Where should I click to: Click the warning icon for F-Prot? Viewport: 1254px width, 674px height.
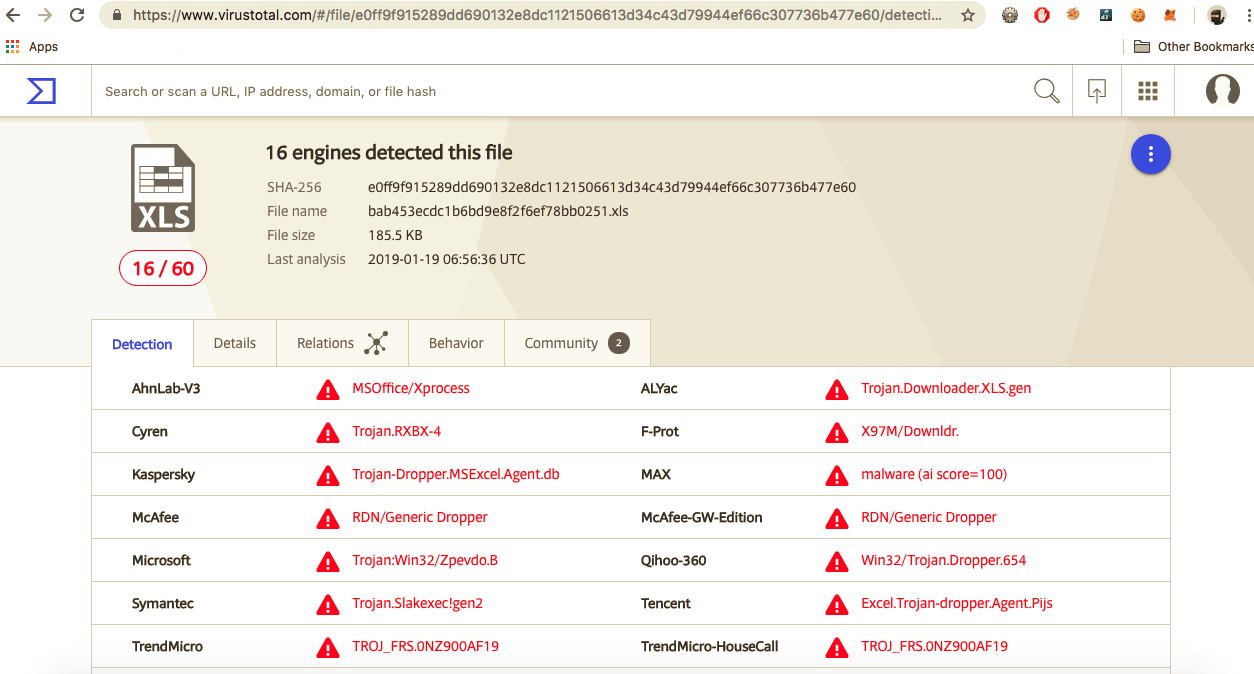pos(836,432)
